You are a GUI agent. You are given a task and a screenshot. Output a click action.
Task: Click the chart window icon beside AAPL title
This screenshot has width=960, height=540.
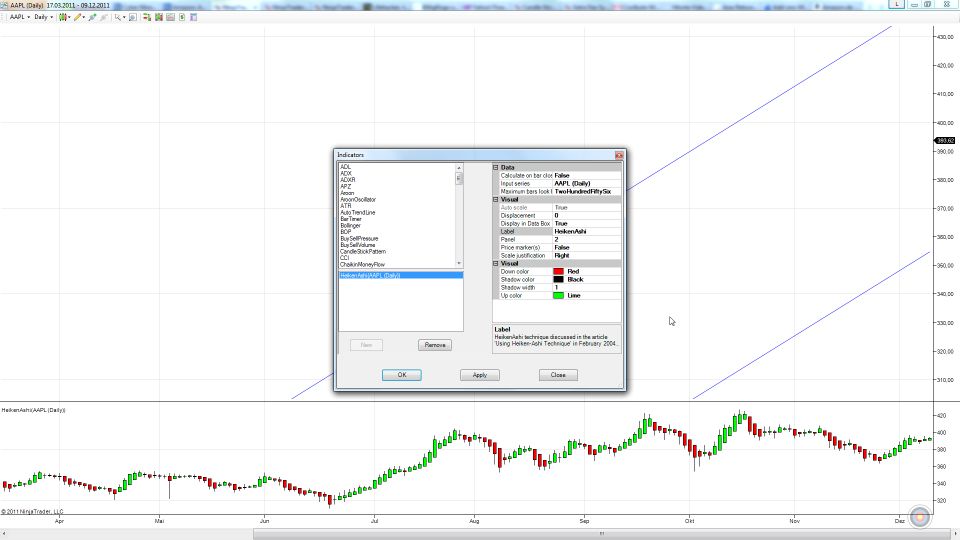[x=4, y=6]
